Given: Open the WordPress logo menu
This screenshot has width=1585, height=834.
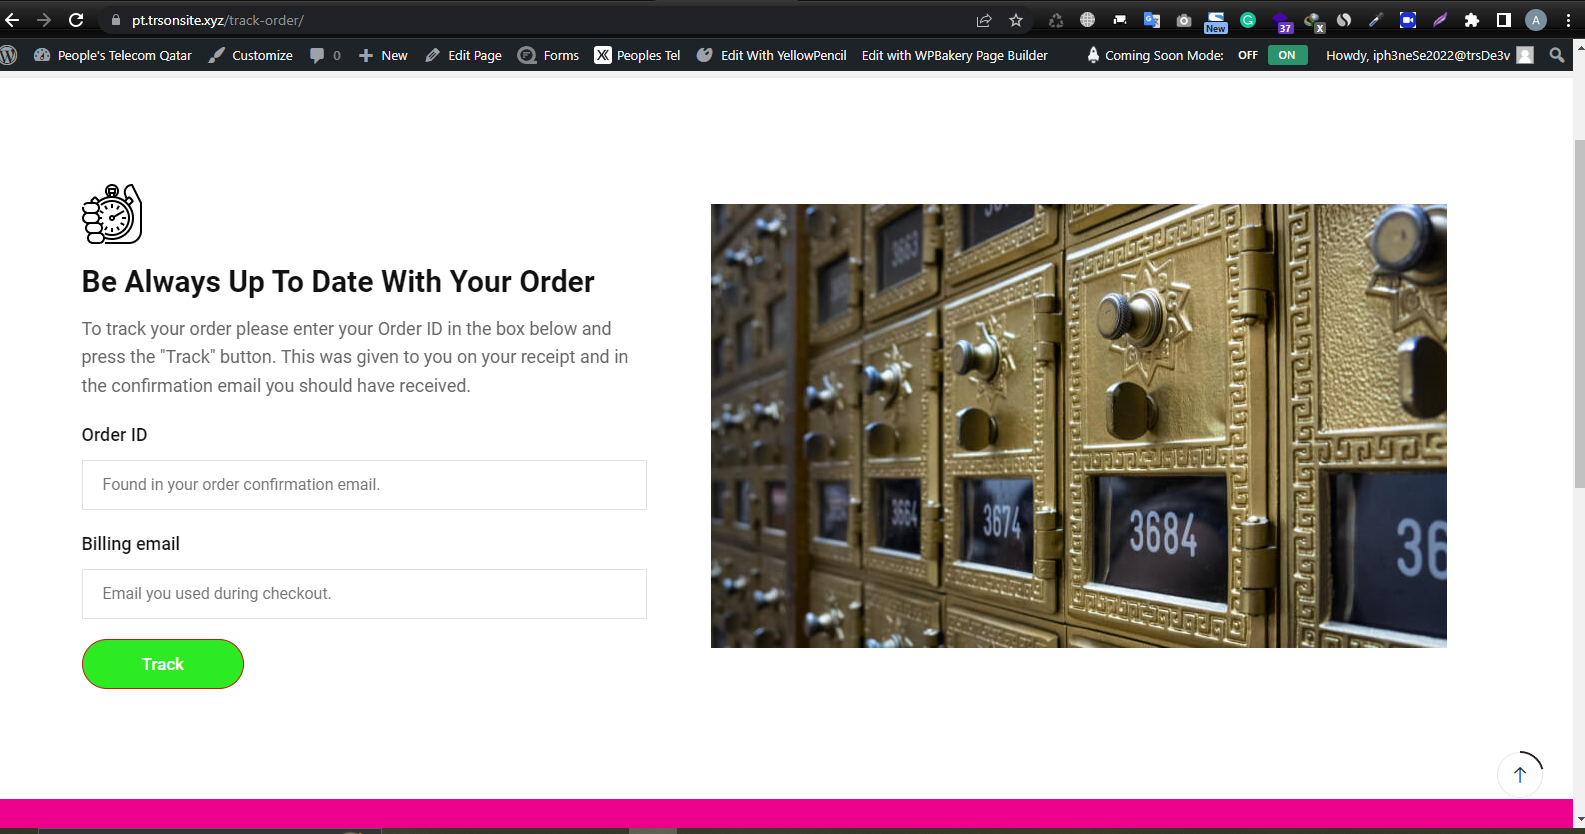Looking at the screenshot, I should pyautogui.click(x=9, y=55).
